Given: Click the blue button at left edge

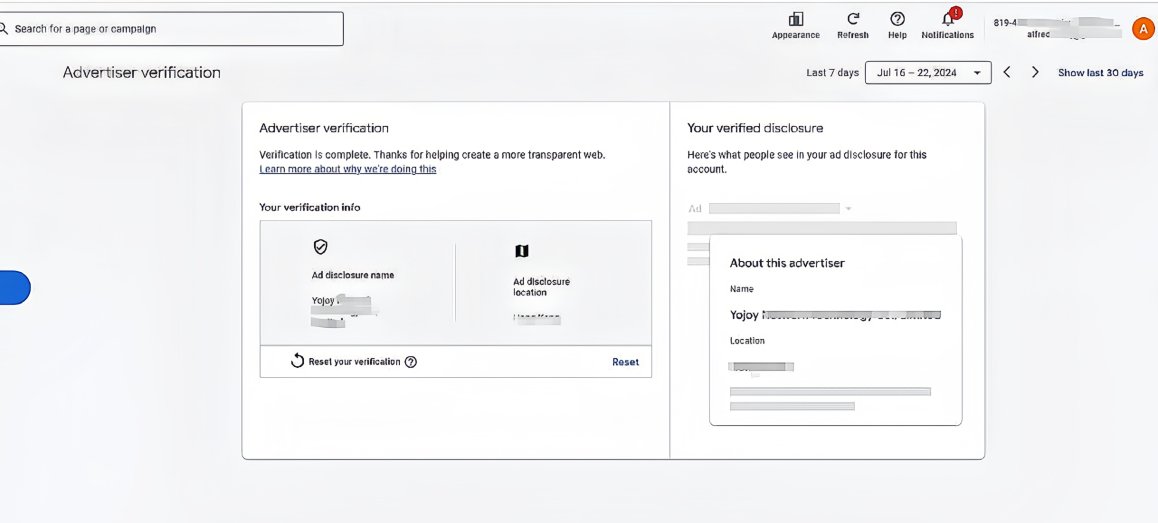Looking at the screenshot, I should pyautogui.click(x=15, y=287).
